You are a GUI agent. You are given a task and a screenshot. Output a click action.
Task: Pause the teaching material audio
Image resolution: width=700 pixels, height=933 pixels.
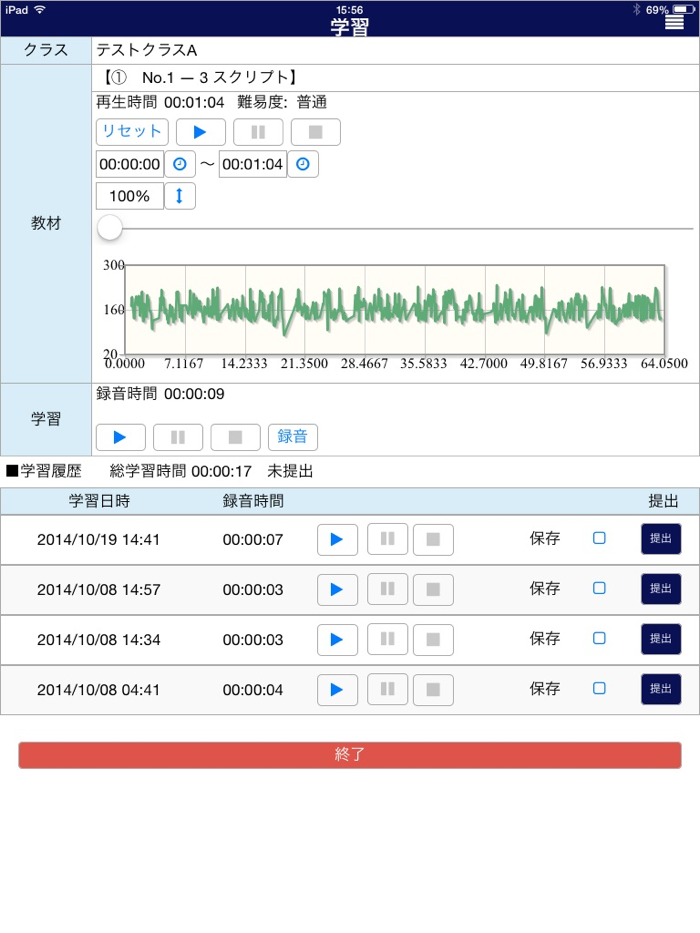coord(258,132)
